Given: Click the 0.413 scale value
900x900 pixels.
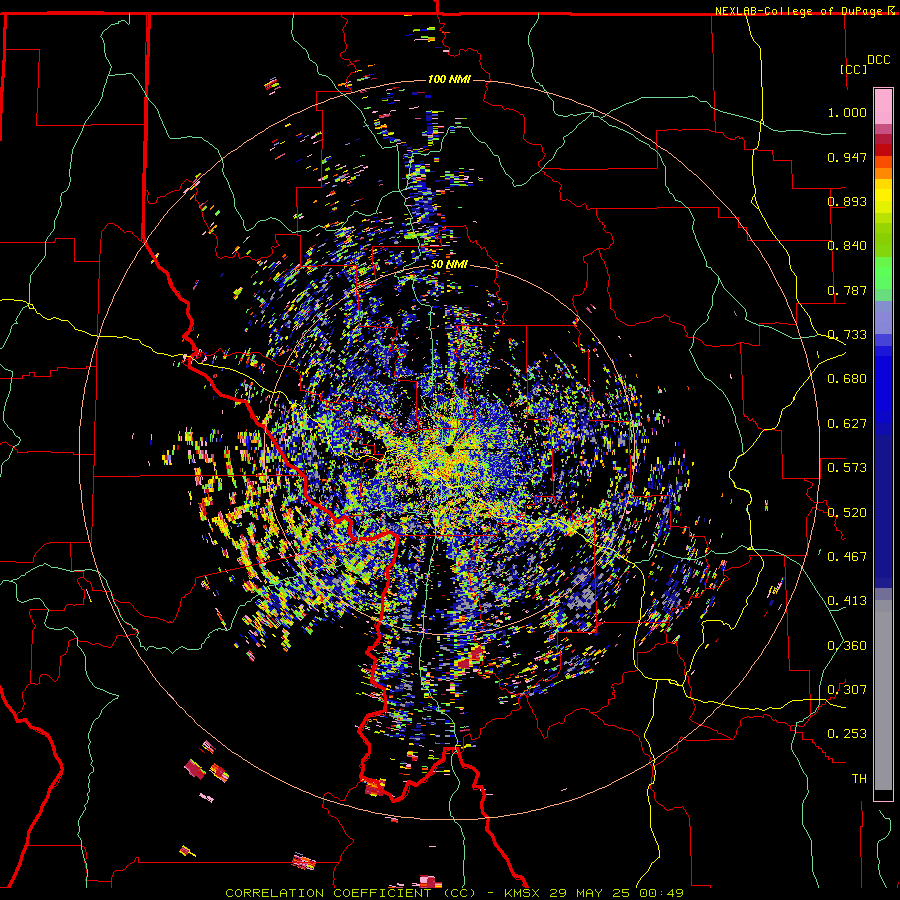Looking at the screenshot, I should [847, 601].
